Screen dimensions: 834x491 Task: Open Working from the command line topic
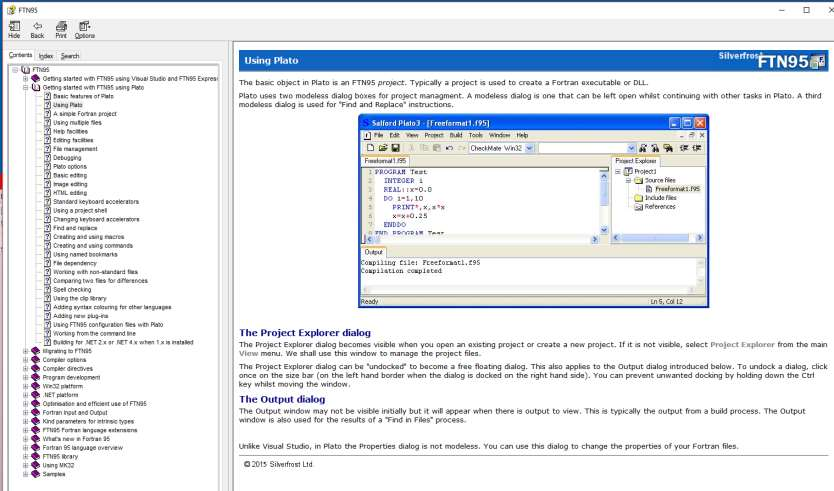[94, 334]
